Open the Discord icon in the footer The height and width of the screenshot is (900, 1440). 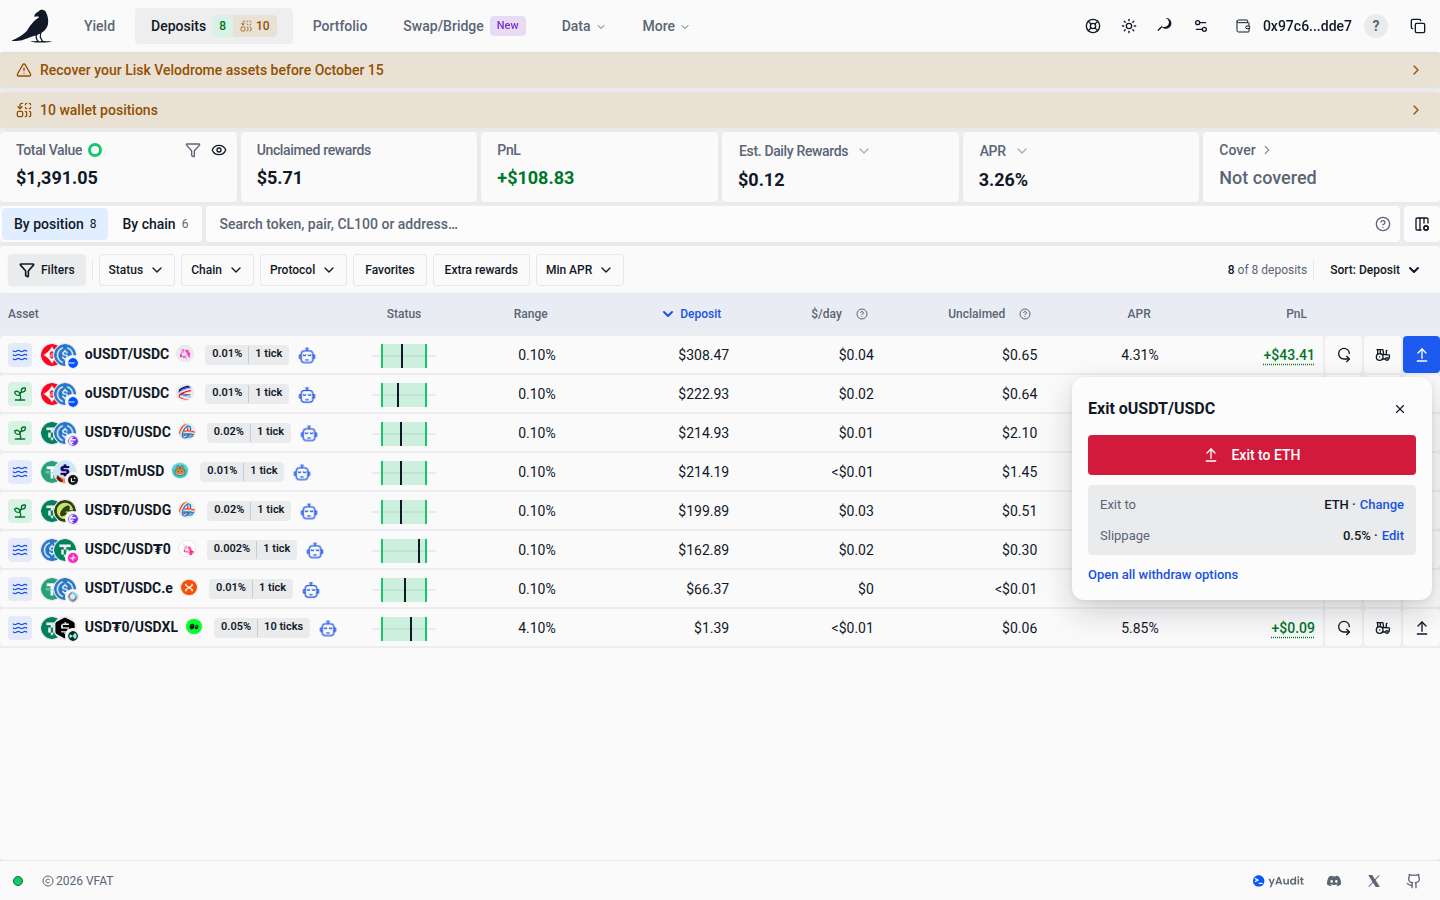pos(1334,881)
